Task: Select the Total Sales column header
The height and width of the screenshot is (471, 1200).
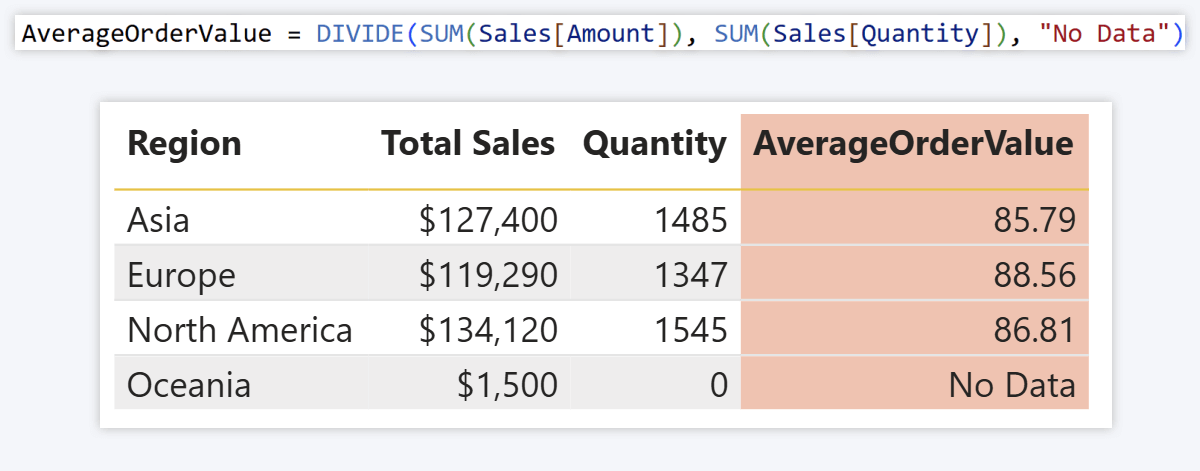Action: 468,144
